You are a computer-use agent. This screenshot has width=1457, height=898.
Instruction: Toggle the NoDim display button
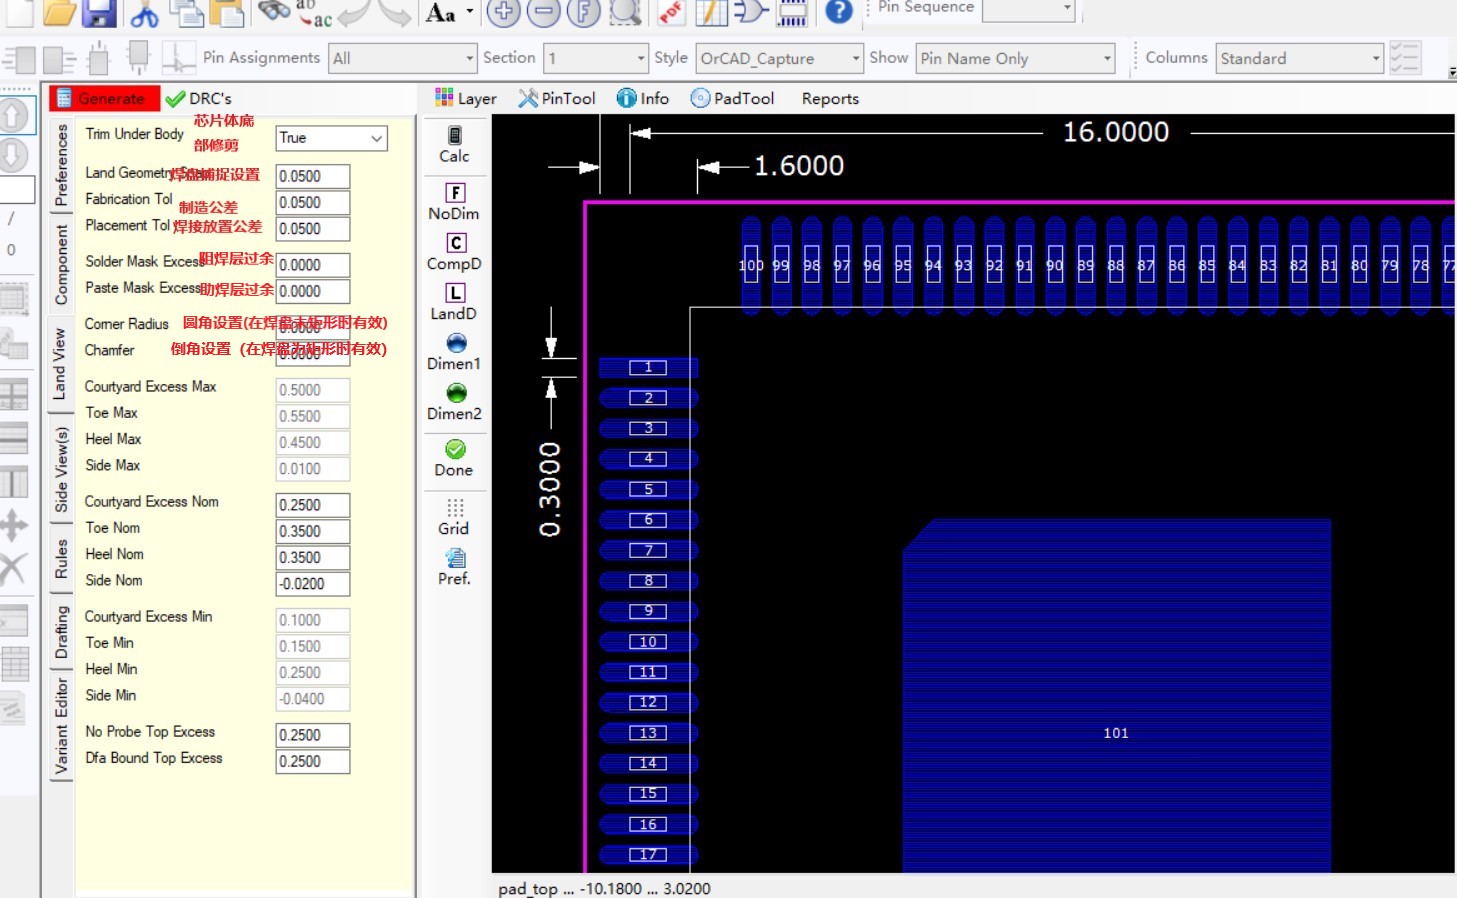(454, 202)
